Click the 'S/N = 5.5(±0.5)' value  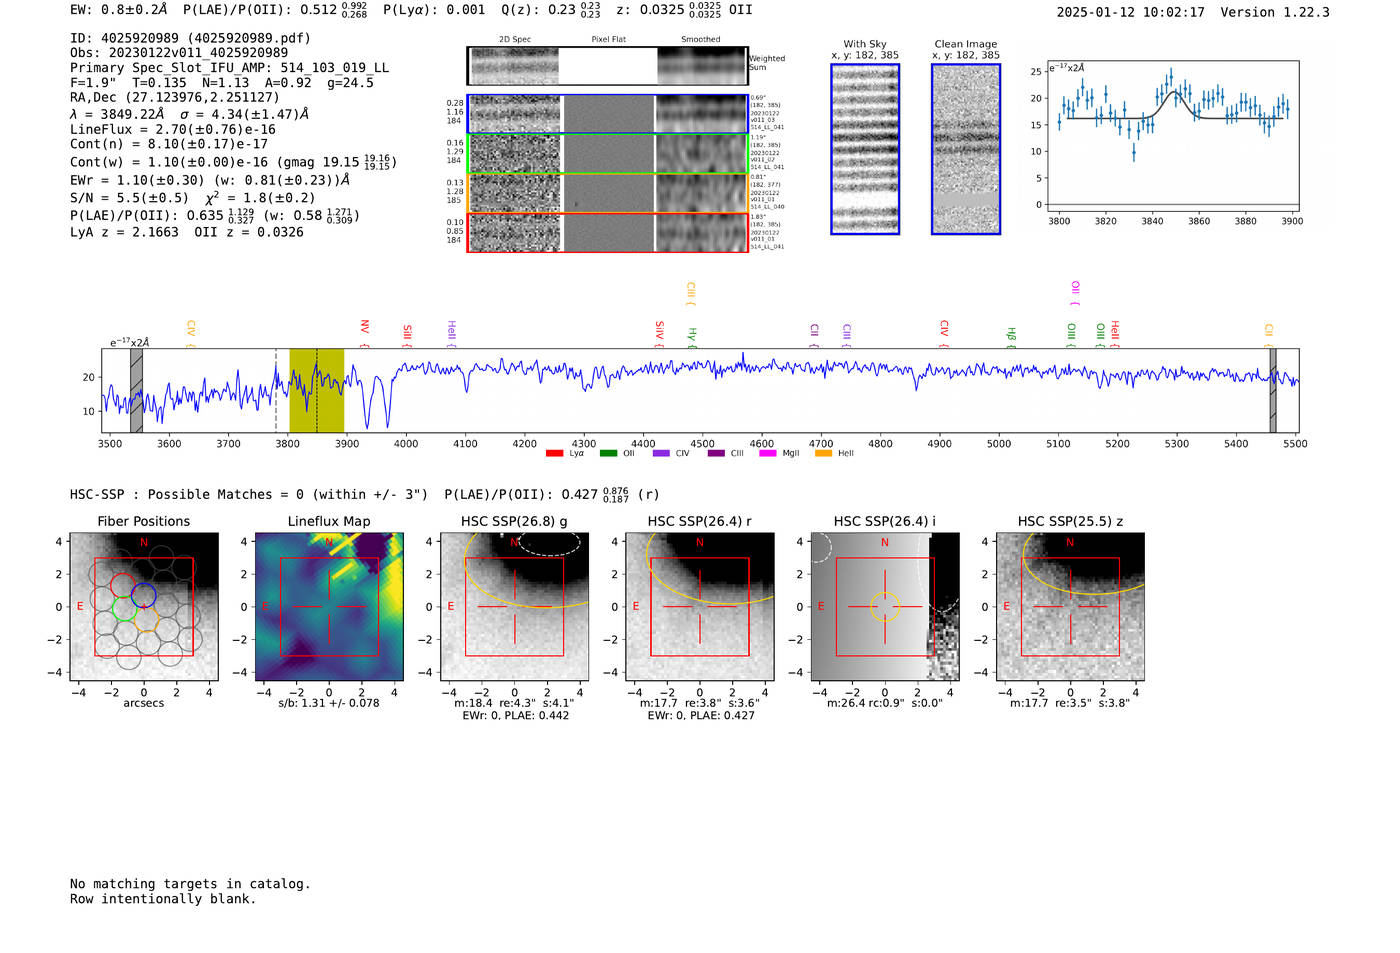tap(129, 198)
